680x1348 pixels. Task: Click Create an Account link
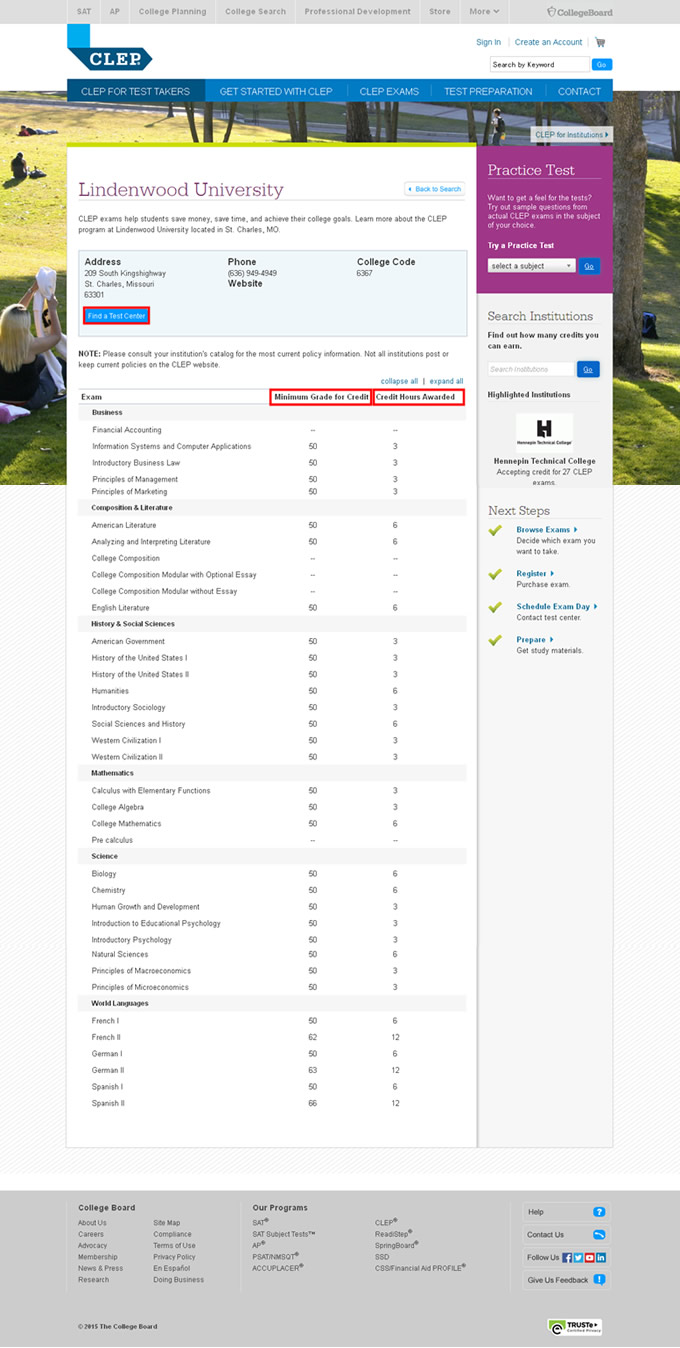pyautogui.click(x=548, y=42)
